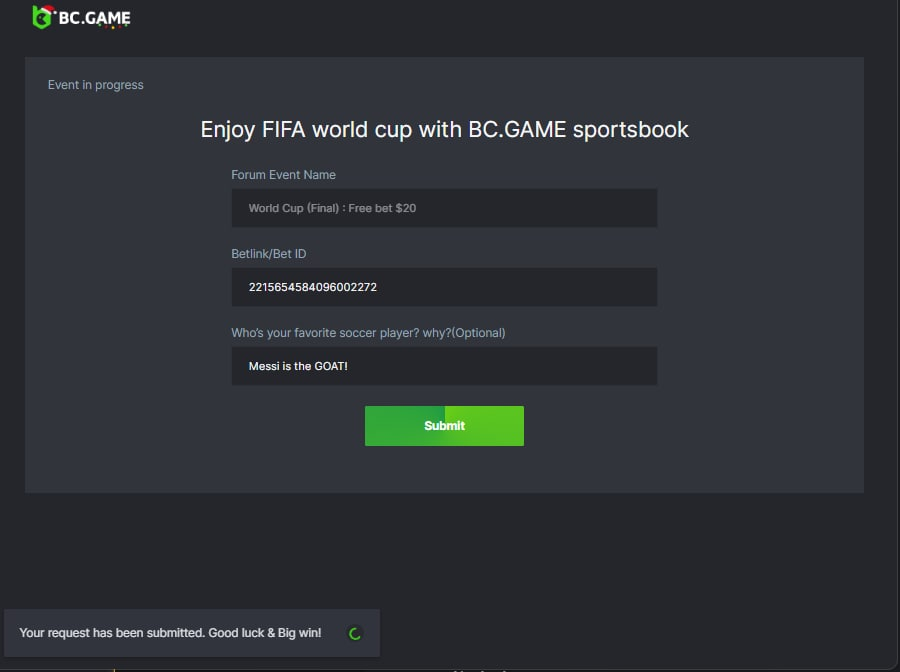This screenshot has width=900, height=672.
Task: Click the green loading spinner icon
Action: (x=354, y=634)
